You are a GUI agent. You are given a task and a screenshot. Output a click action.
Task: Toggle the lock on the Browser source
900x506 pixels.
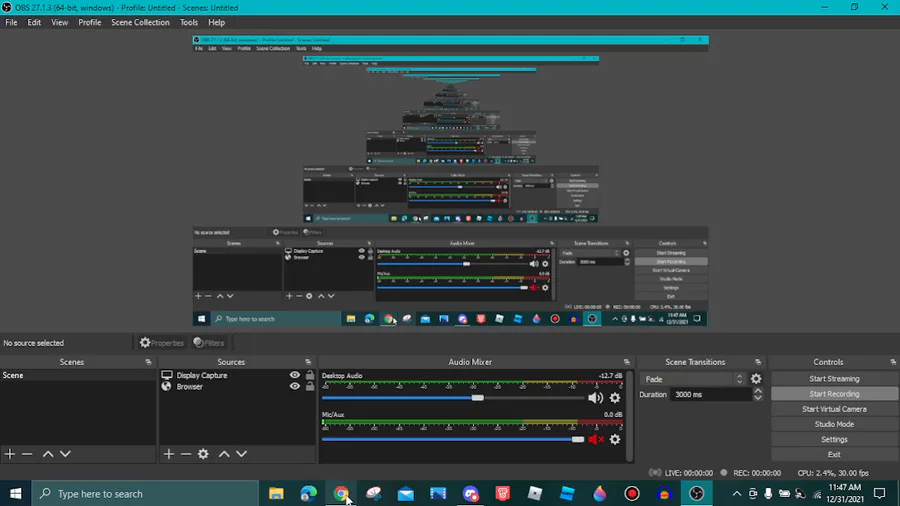click(310, 387)
